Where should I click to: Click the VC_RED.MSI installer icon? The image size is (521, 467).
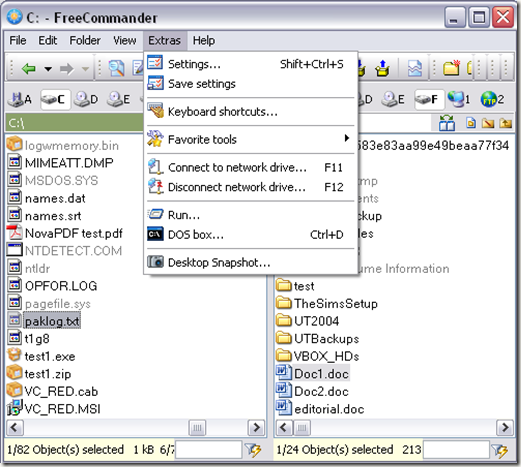click(14, 408)
